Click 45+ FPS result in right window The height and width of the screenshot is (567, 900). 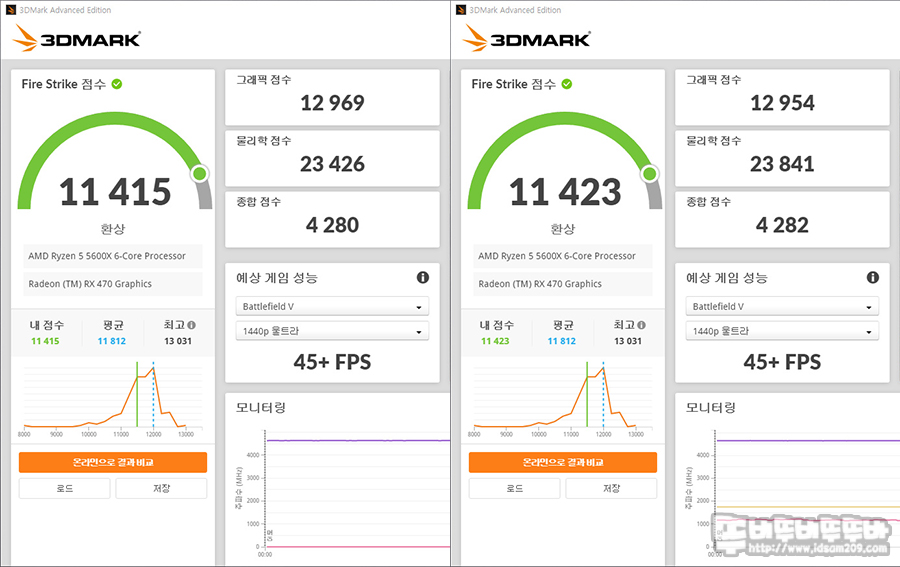[782, 362]
